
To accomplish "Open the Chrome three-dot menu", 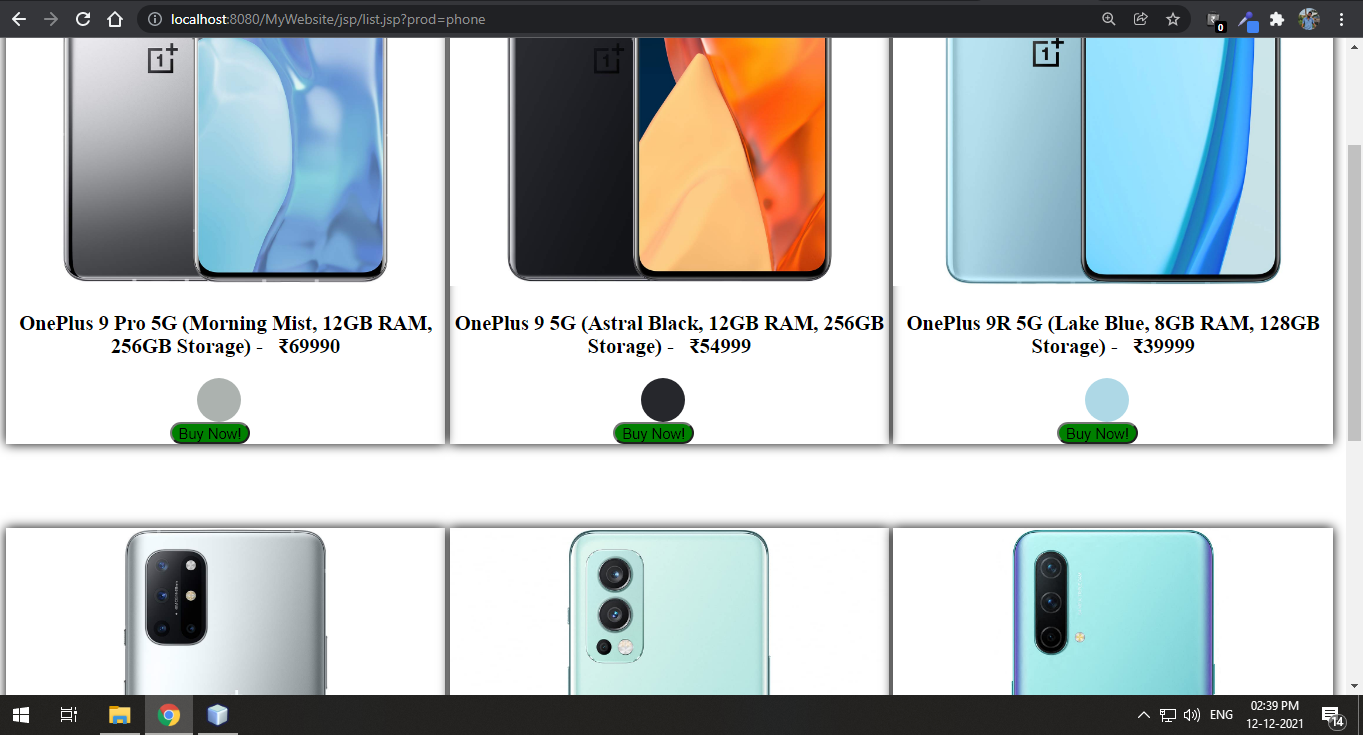I will 1341,19.
